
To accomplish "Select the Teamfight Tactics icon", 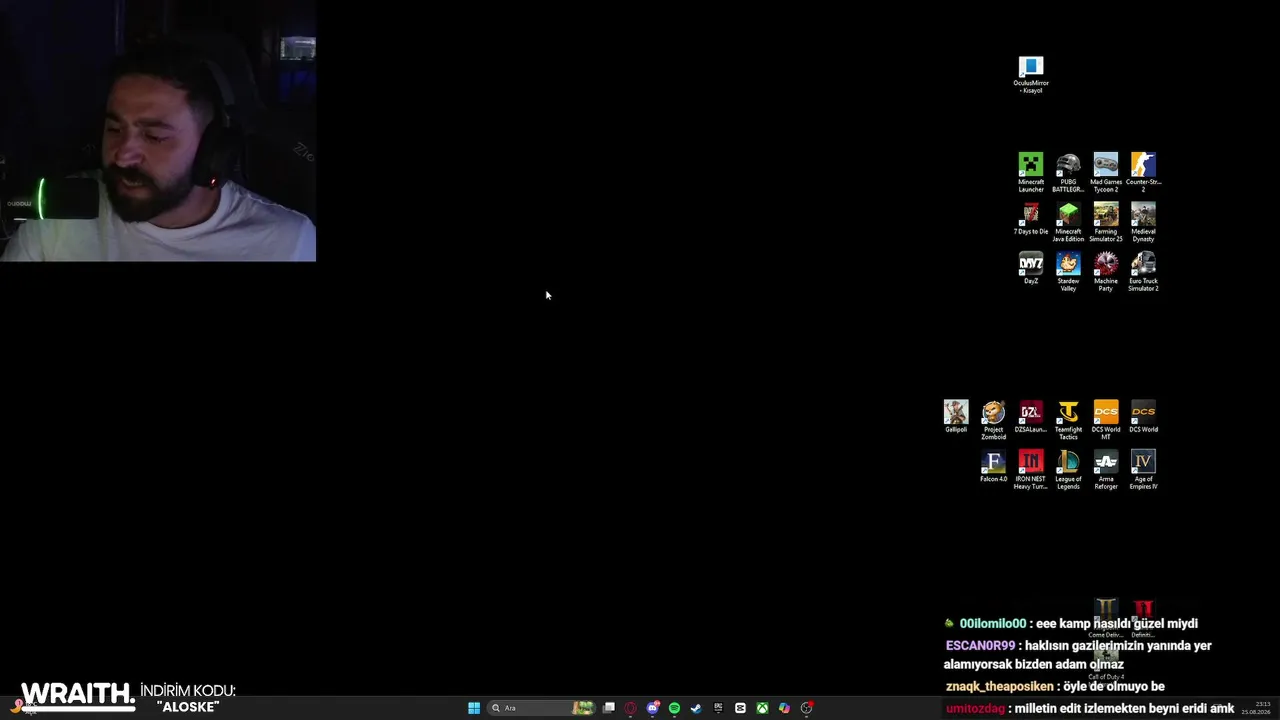I will (1068, 420).
